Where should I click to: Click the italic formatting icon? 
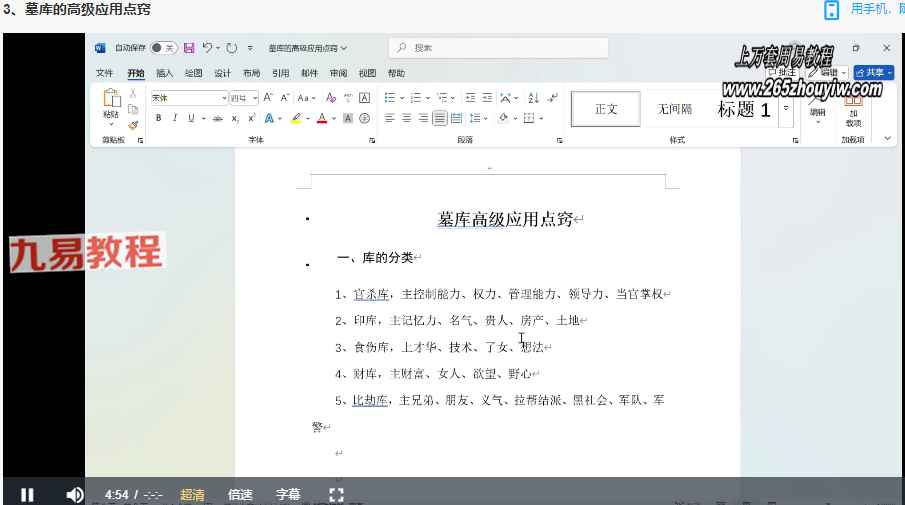(174, 118)
